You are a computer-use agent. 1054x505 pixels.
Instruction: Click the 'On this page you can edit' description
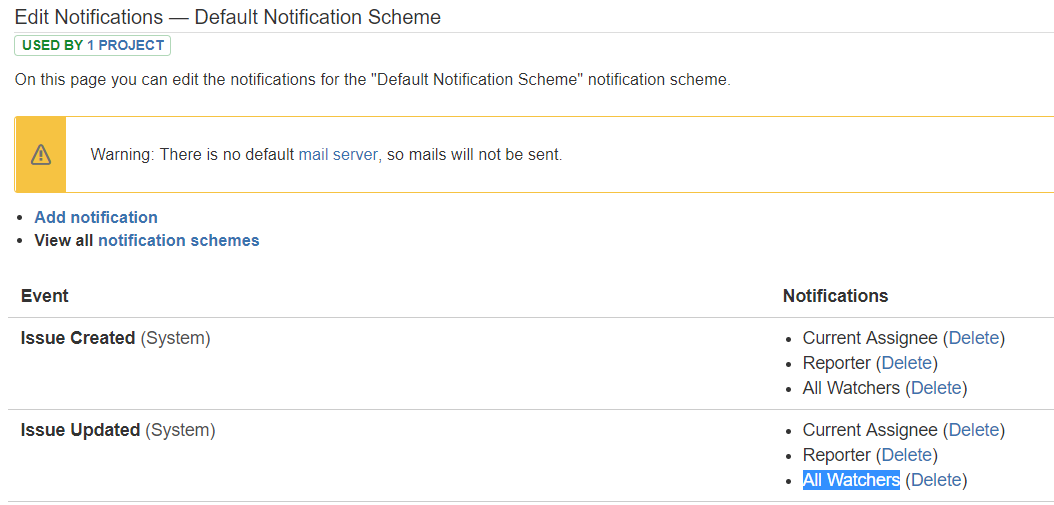[x=372, y=80]
